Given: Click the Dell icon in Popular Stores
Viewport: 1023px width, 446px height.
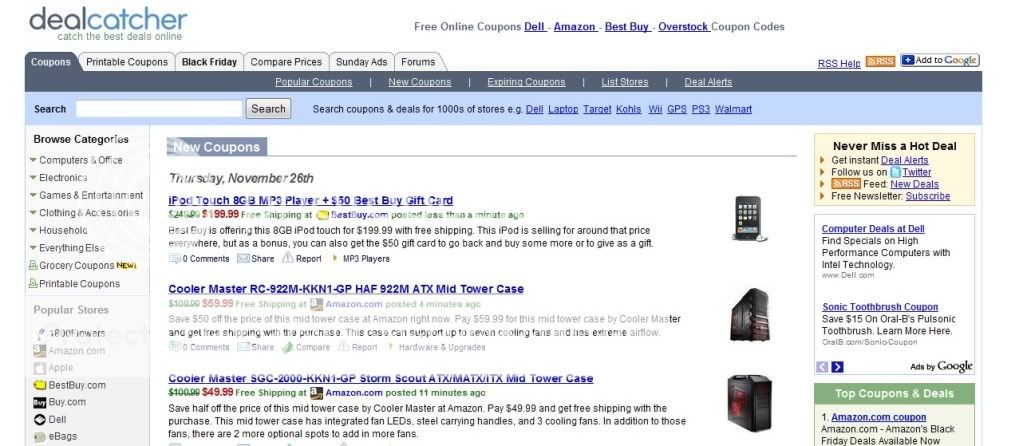Looking at the screenshot, I should 39,419.
